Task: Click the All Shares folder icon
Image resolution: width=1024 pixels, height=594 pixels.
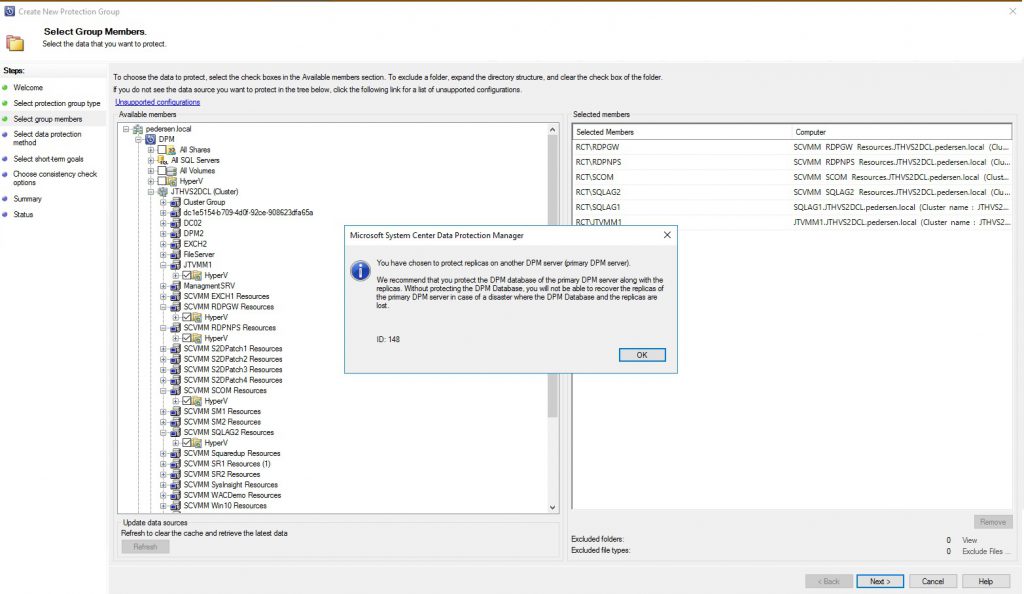Action: (x=172, y=150)
